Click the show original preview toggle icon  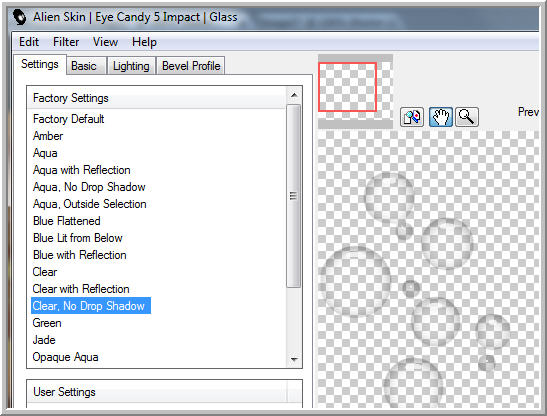pos(412,117)
